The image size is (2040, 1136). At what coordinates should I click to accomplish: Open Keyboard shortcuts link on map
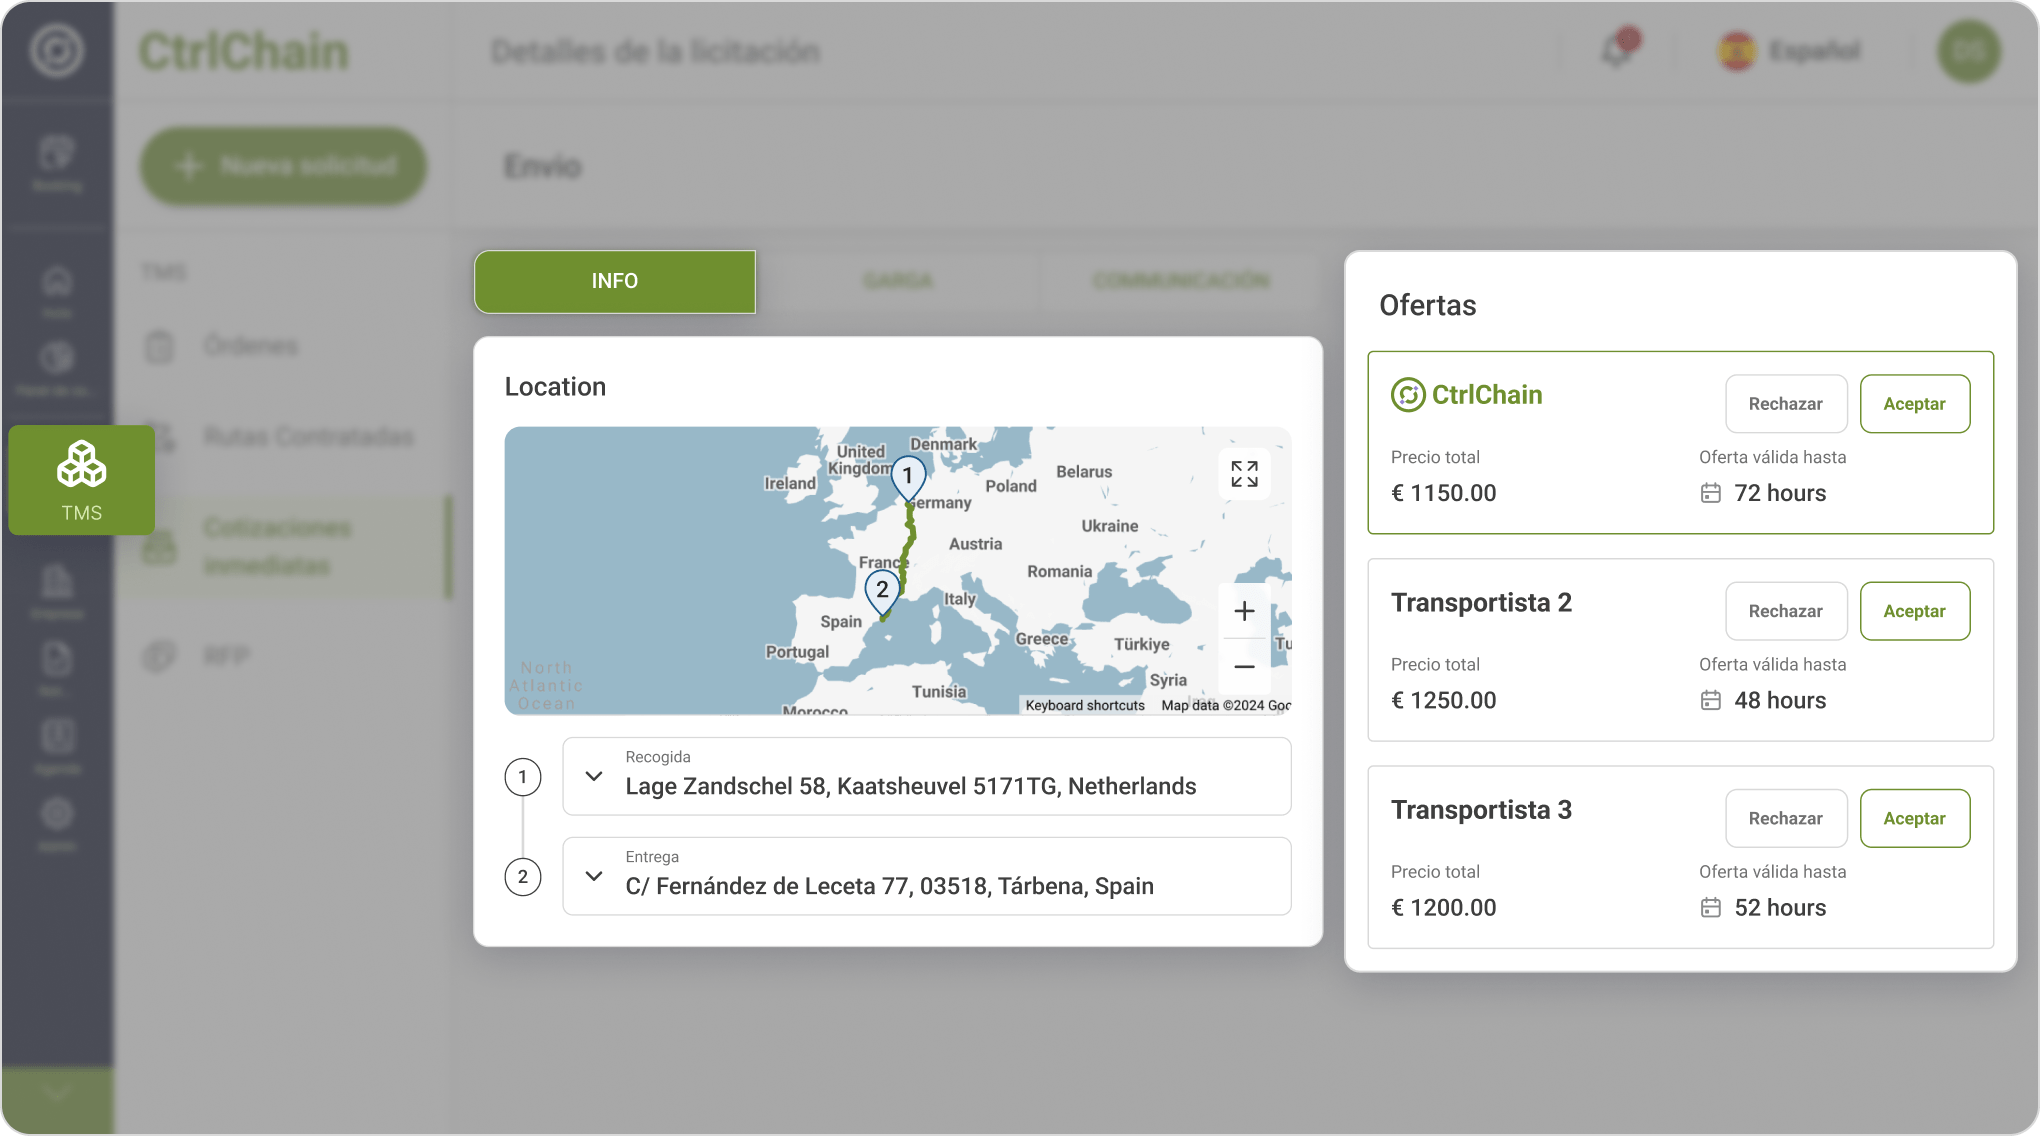coord(1085,705)
